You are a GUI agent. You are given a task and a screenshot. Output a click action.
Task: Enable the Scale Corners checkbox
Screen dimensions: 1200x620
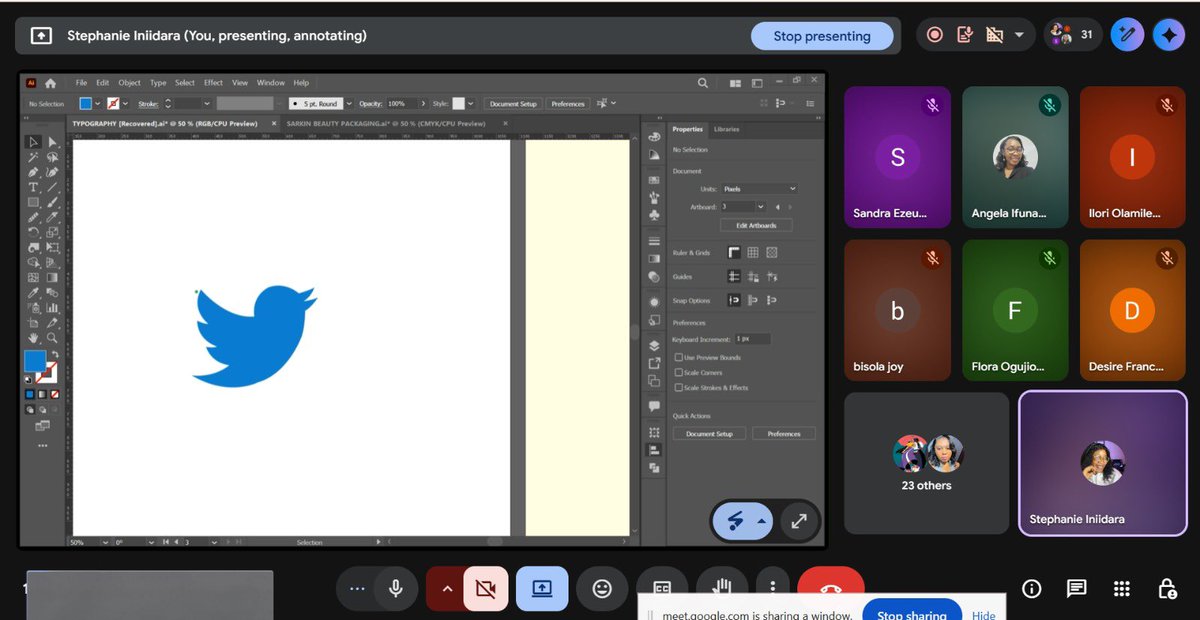pos(679,372)
